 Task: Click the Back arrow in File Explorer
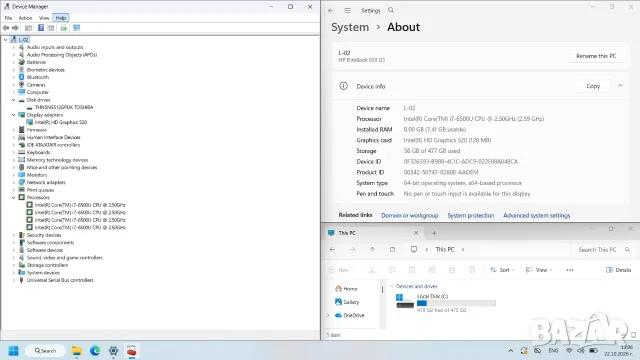(x=332, y=249)
